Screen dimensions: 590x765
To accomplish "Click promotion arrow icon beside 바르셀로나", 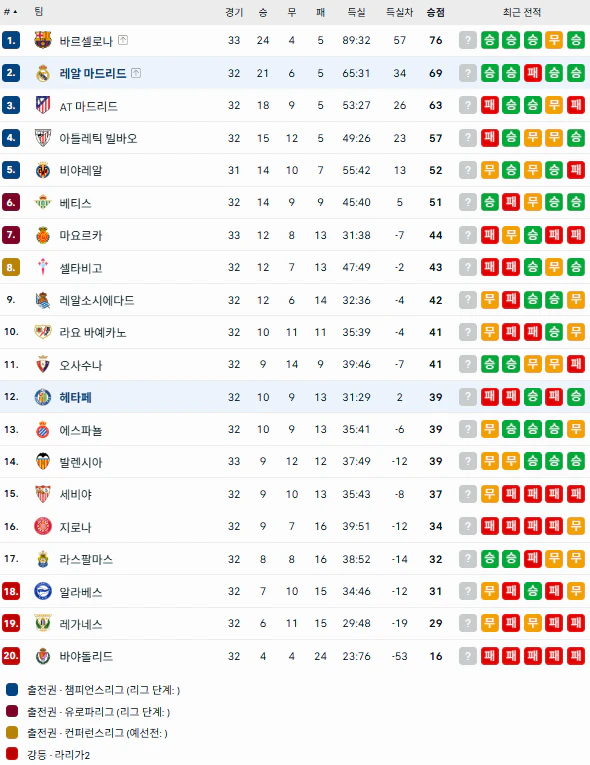I will pyautogui.click(x=123, y=40).
